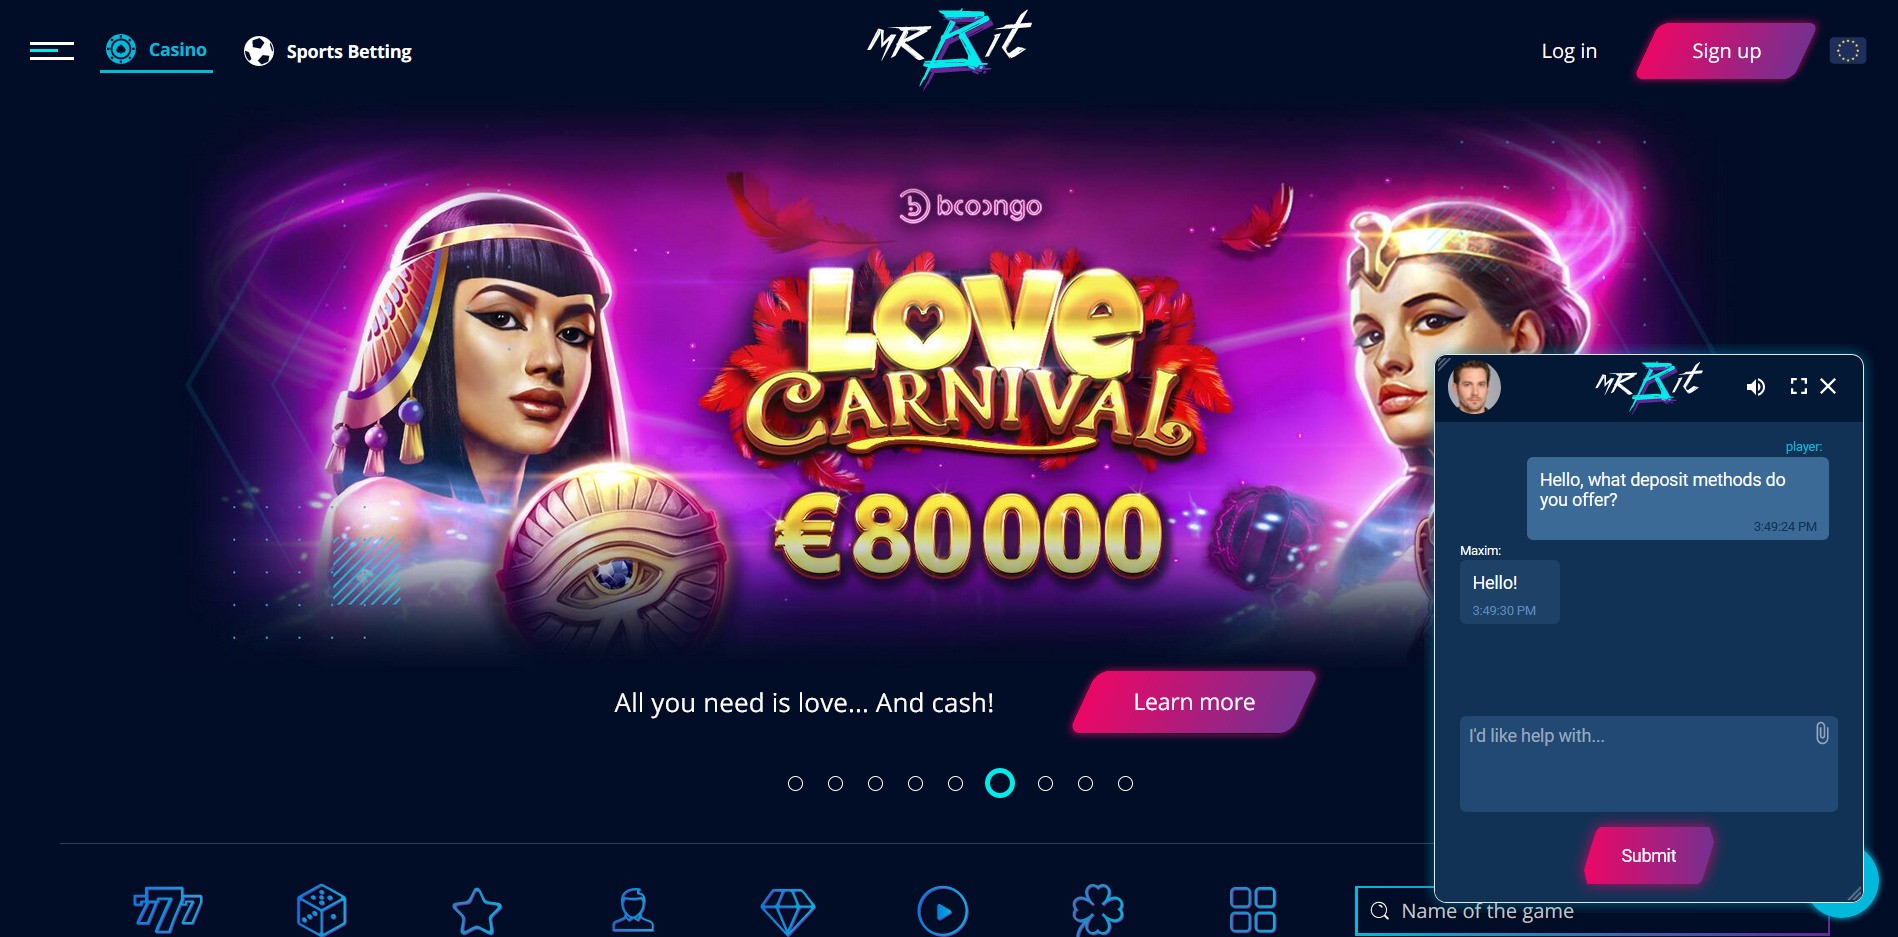The image size is (1898, 937).
Task: Switch to the Sports Betting tab
Action: tap(328, 51)
